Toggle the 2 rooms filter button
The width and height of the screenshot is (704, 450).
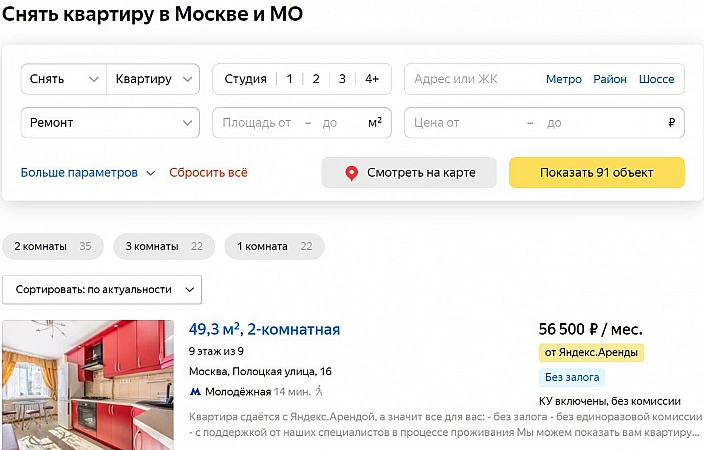click(x=316, y=79)
